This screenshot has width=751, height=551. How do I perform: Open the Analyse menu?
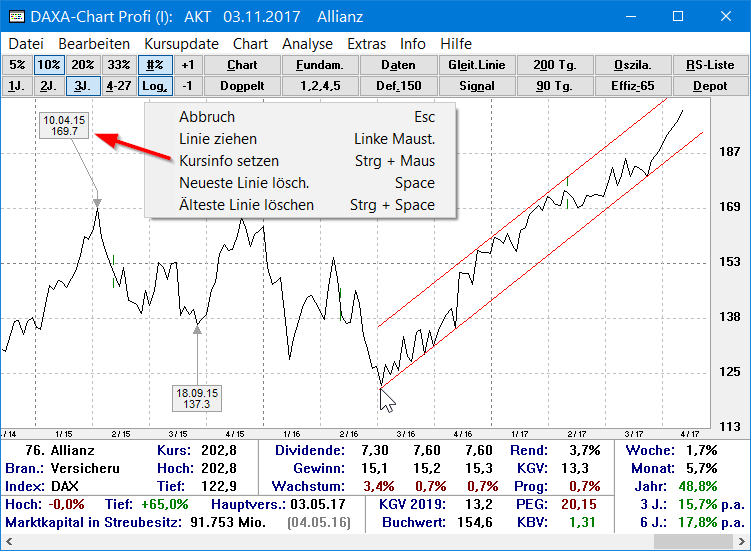tap(307, 44)
